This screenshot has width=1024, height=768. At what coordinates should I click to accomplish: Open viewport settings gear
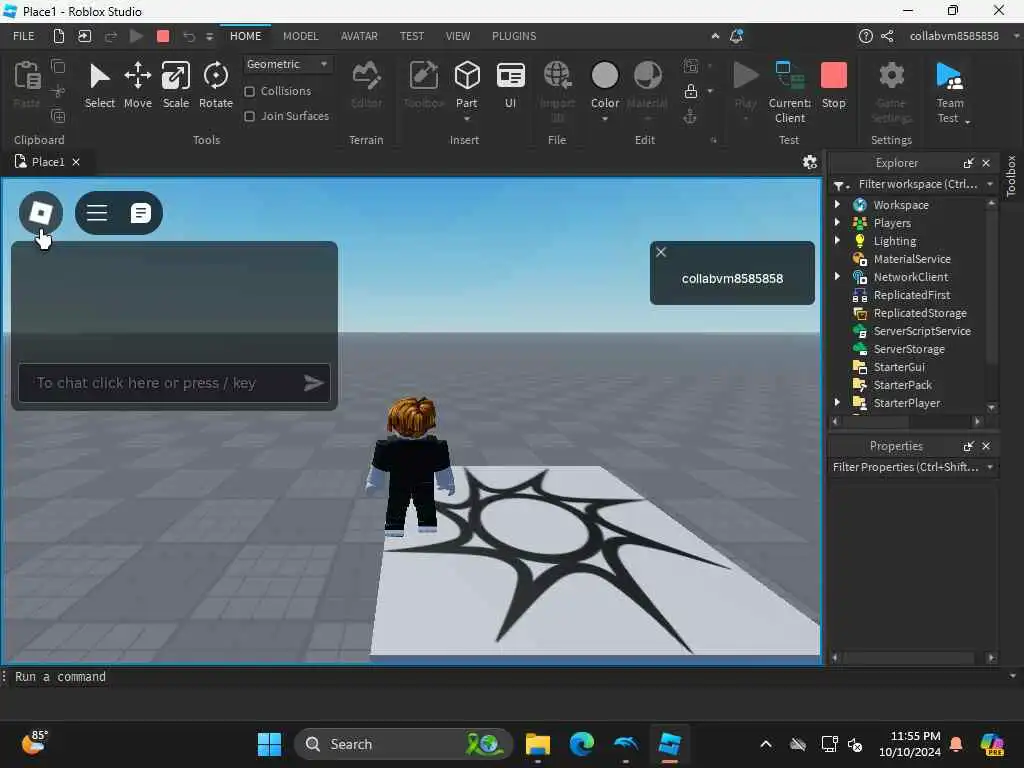click(810, 162)
